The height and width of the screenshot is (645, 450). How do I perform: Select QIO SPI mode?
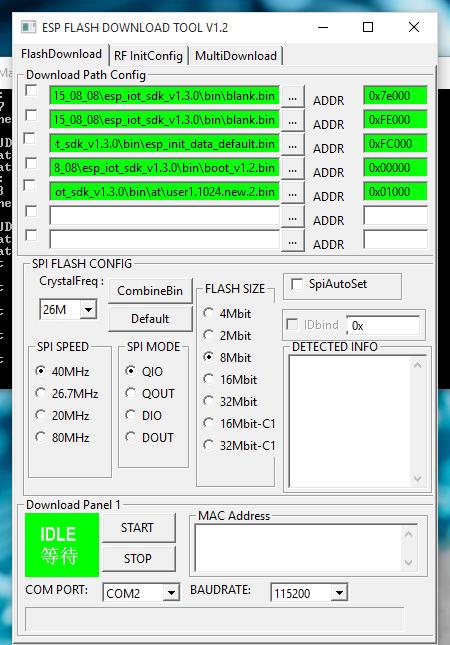pos(130,371)
